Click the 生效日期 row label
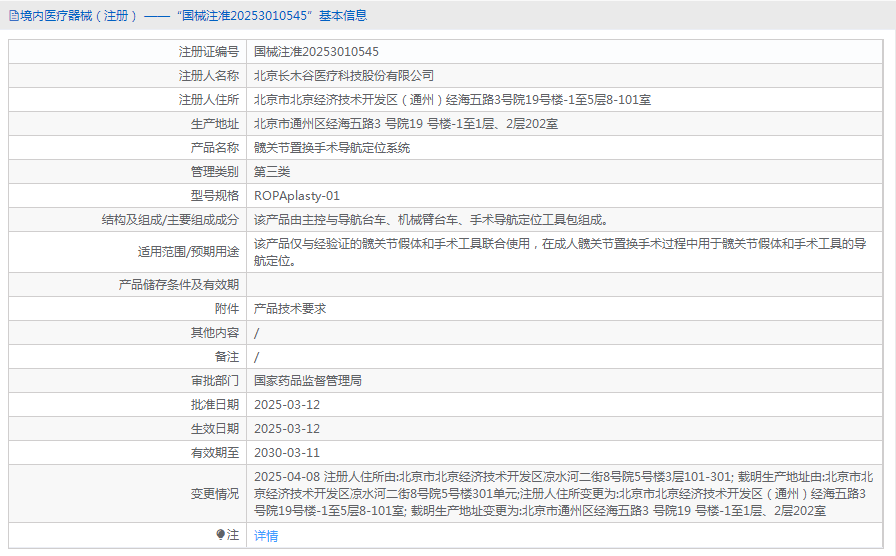Viewport: 896px width, 556px height. point(215,429)
